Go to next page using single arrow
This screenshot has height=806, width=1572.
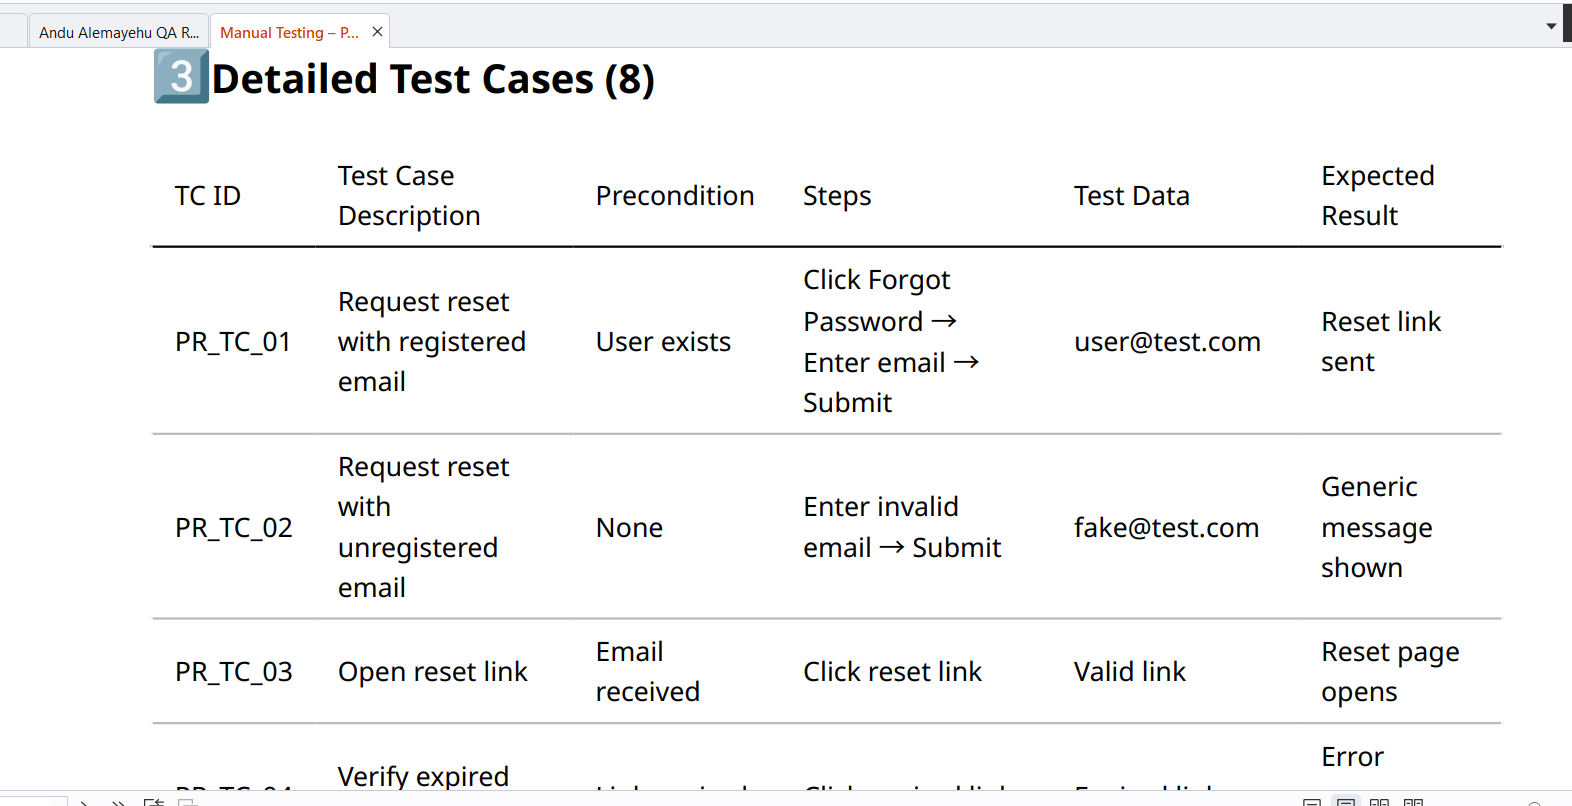click(x=85, y=801)
